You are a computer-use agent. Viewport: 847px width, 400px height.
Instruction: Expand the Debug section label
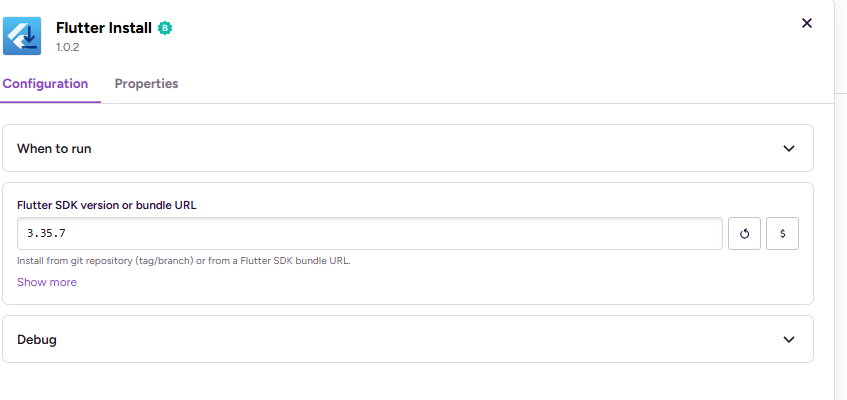[x=37, y=340]
